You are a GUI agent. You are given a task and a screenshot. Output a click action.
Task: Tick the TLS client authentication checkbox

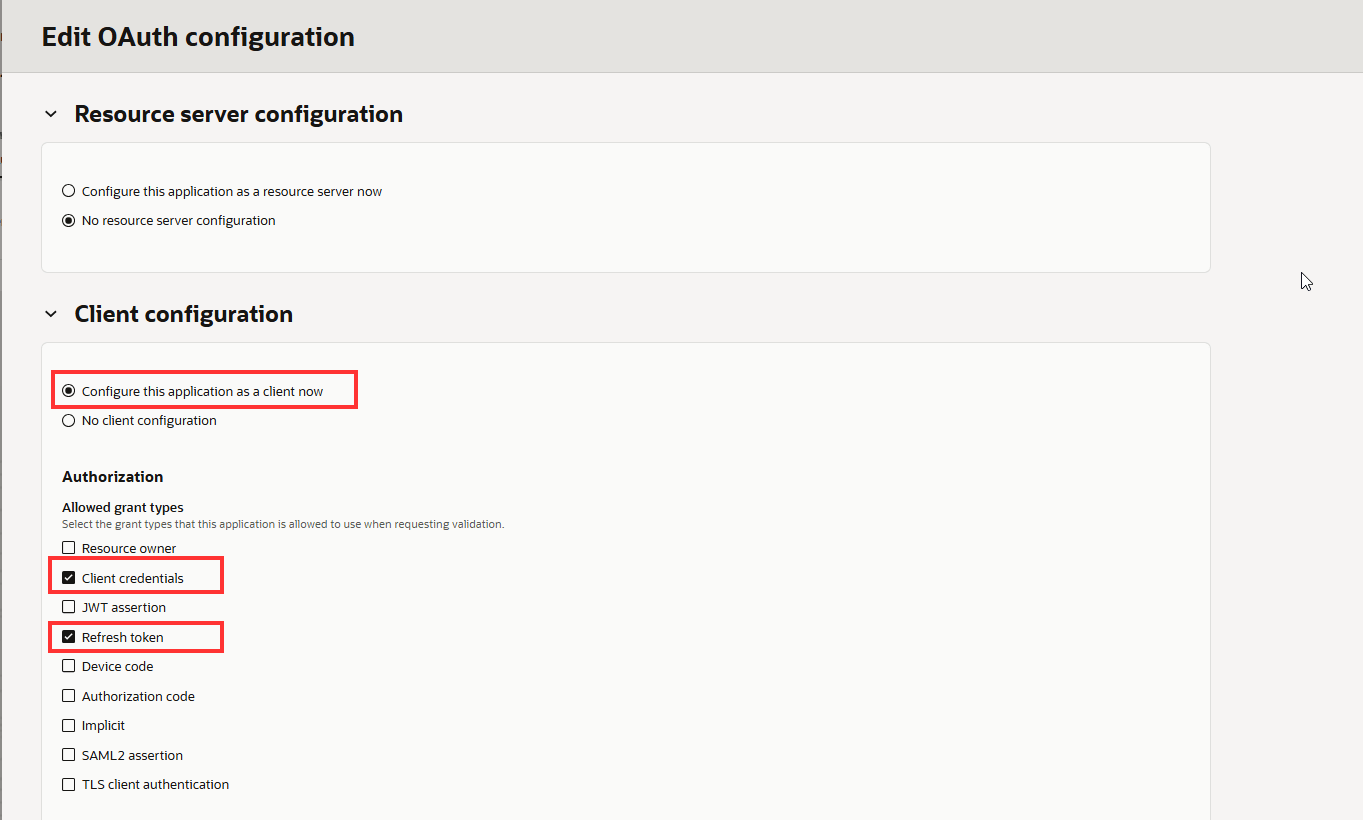coord(69,784)
